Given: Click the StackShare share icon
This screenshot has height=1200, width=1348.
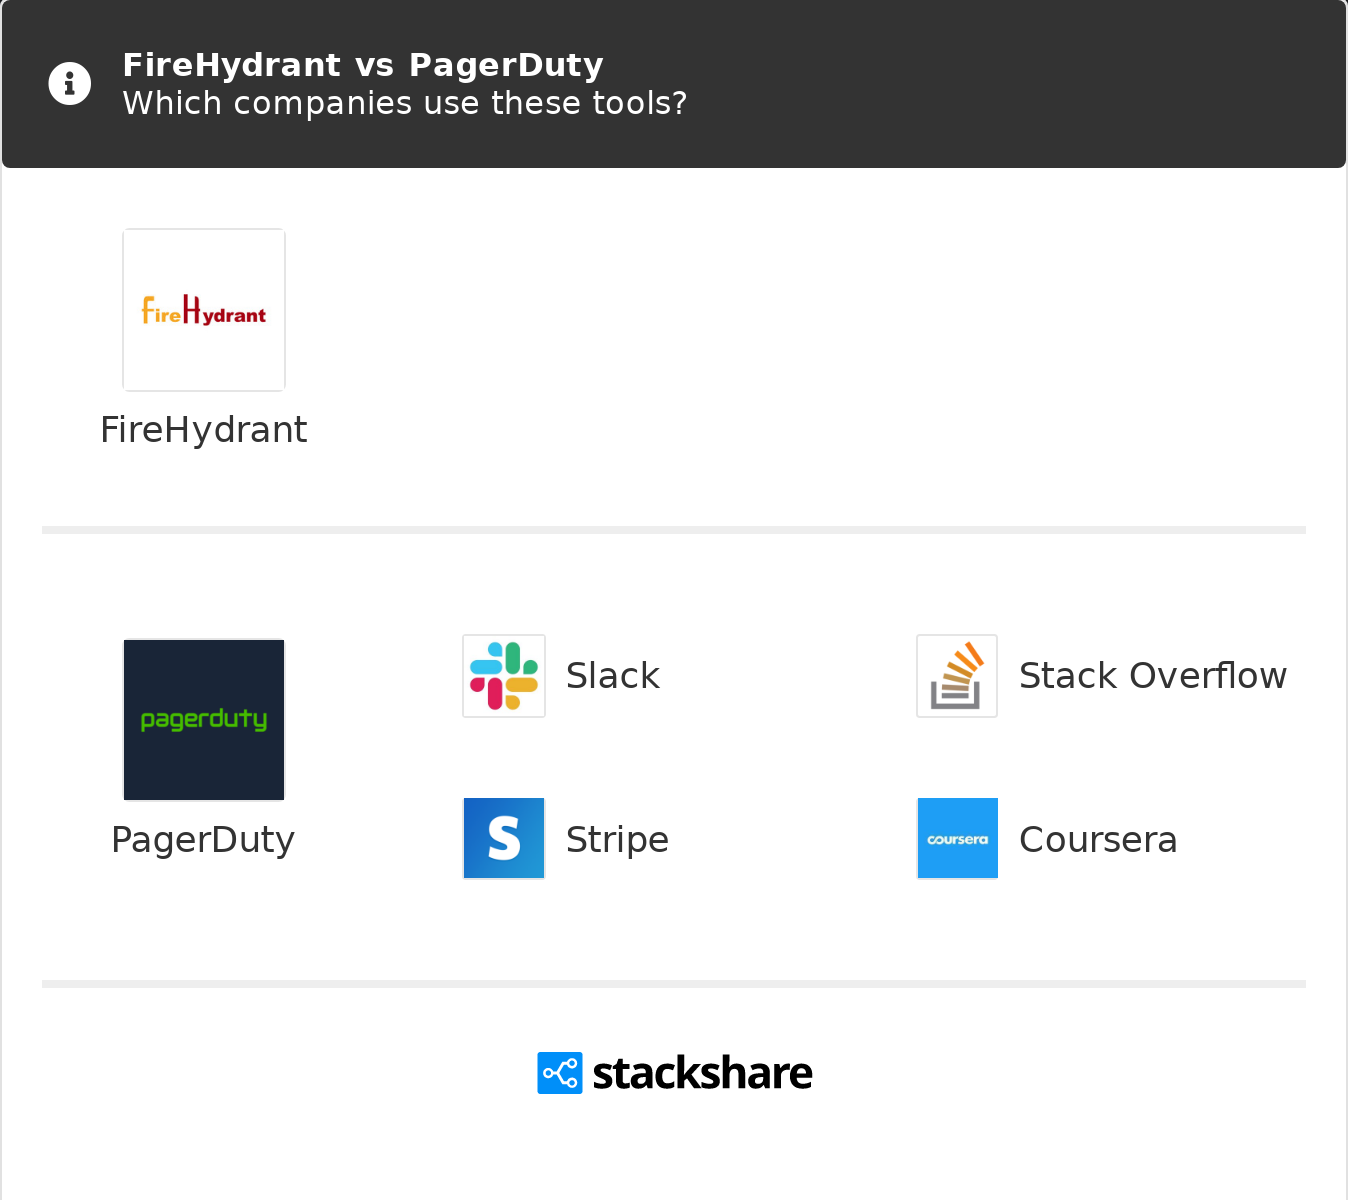Looking at the screenshot, I should [560, 1073].
